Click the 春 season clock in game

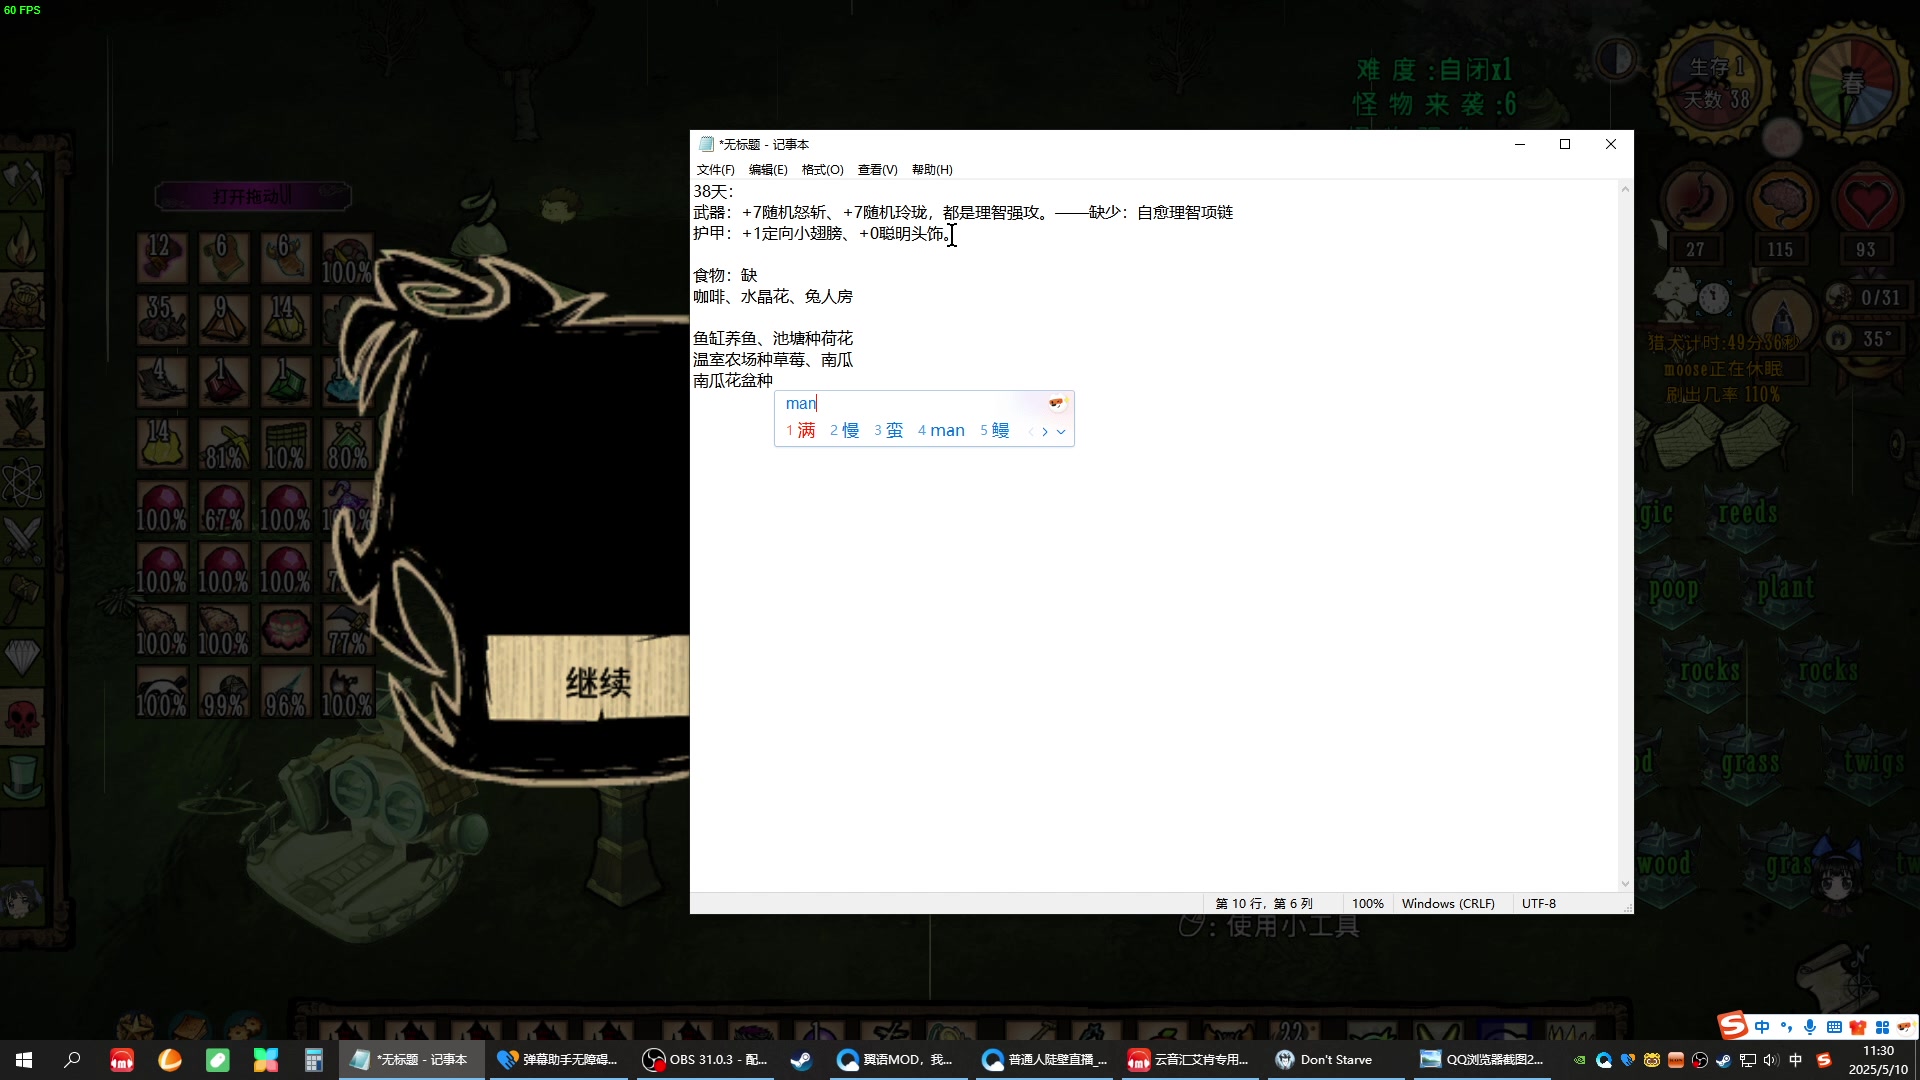(1852, 85)
